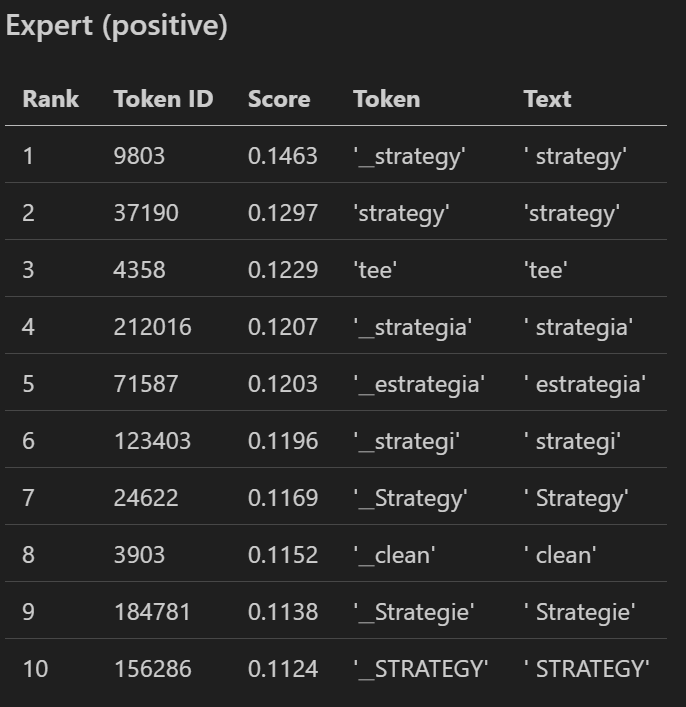Viewport: 686px width, 707px height.
Task: Click the '_estrategia' token cell
Action: point(419,384)
